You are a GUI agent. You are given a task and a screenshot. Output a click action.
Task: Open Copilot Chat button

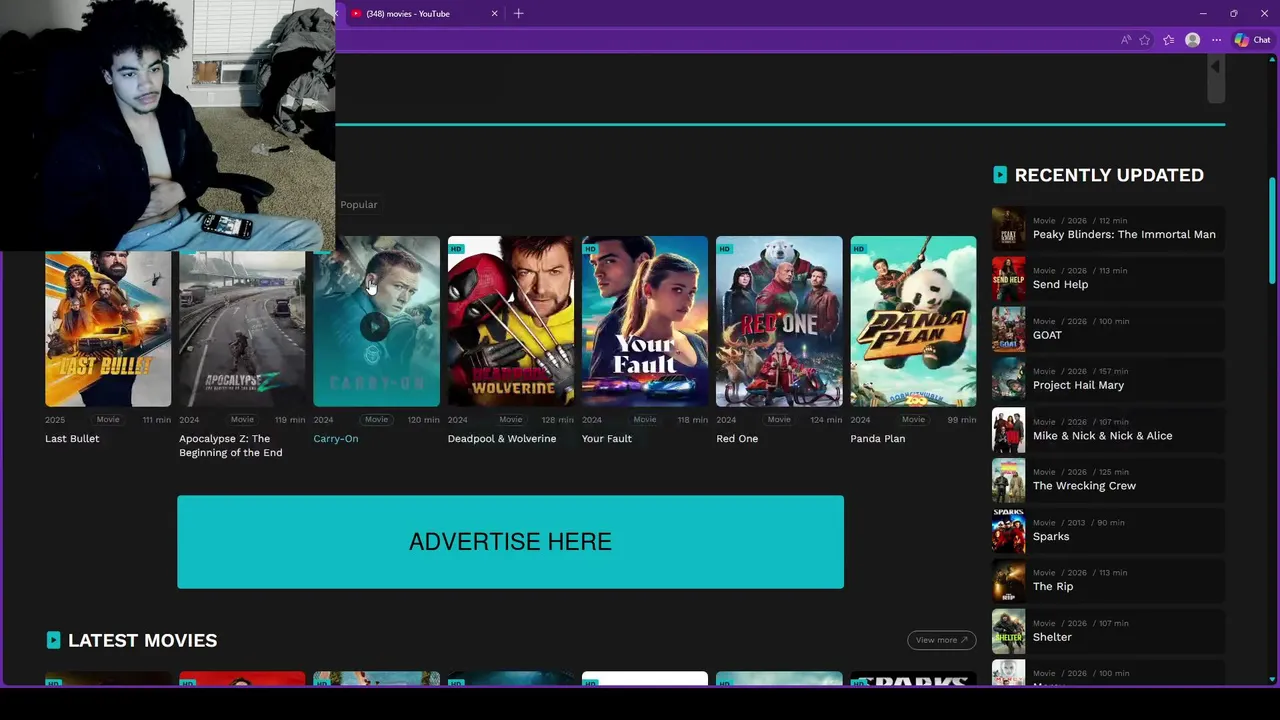pos(1252,40)
